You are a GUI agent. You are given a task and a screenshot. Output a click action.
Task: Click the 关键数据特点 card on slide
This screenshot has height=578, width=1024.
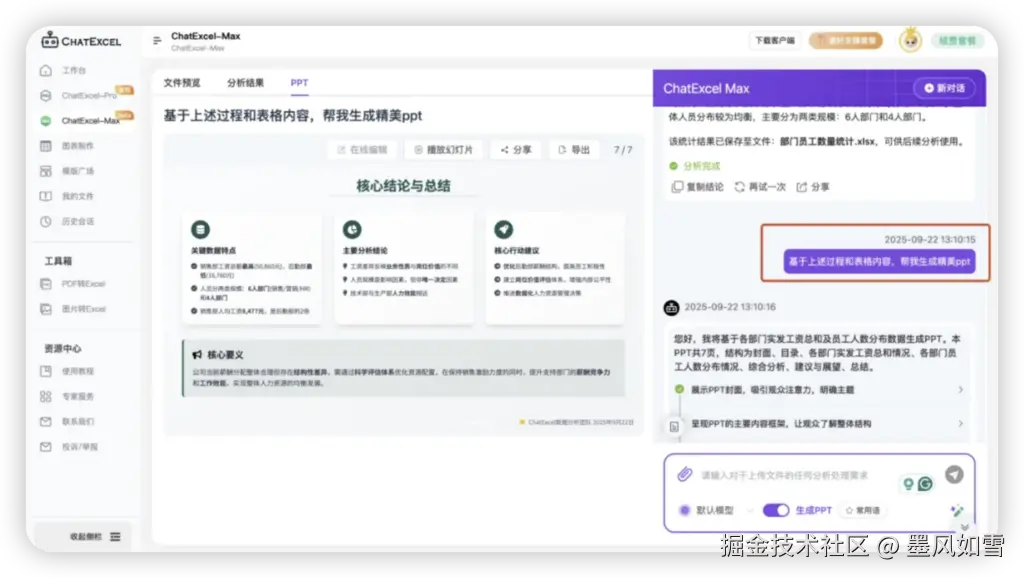coord(252,269)
